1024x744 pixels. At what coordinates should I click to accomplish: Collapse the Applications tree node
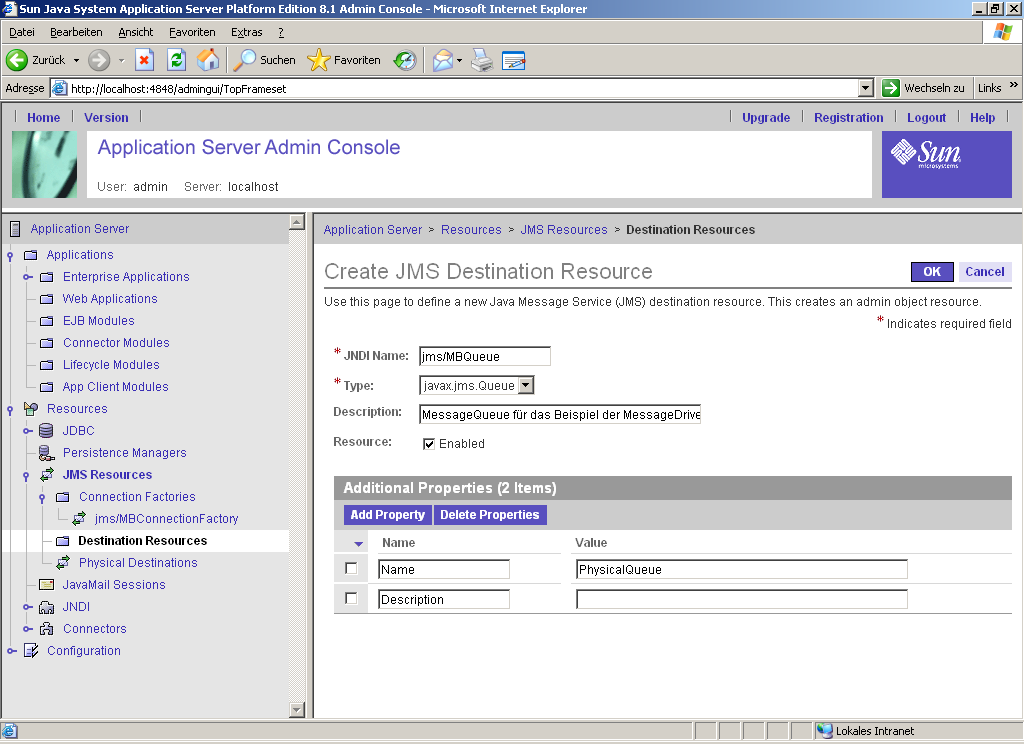10,255
